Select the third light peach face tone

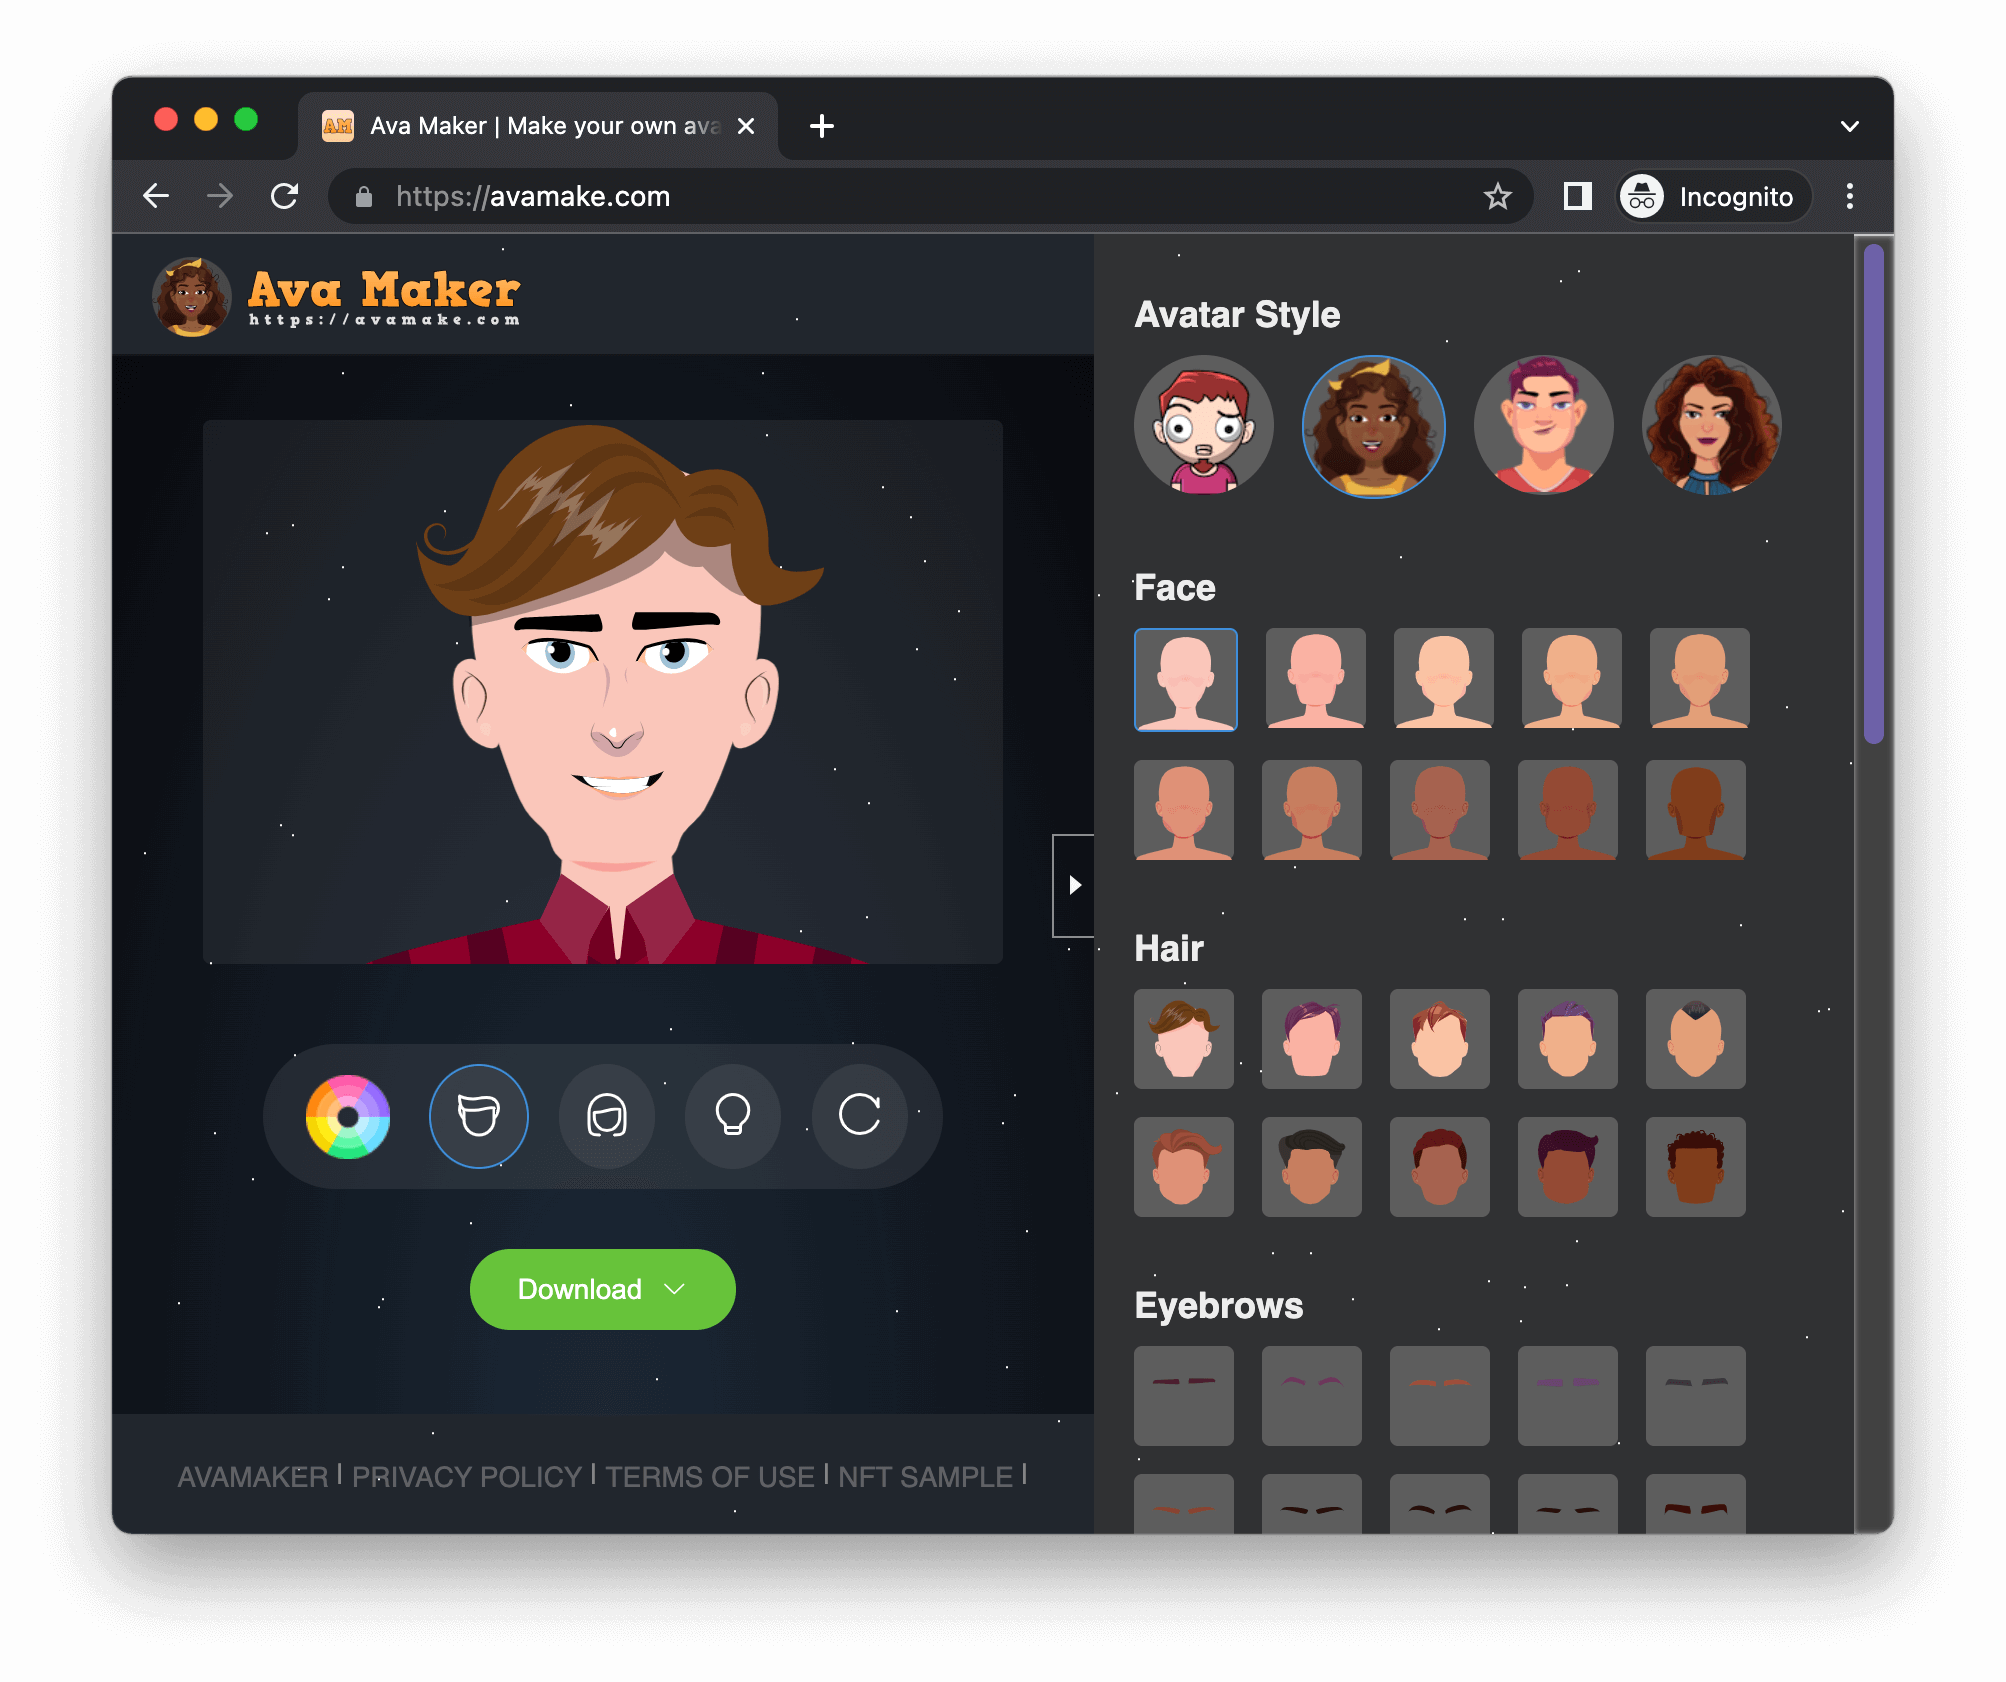click(x=1443, y=678)
